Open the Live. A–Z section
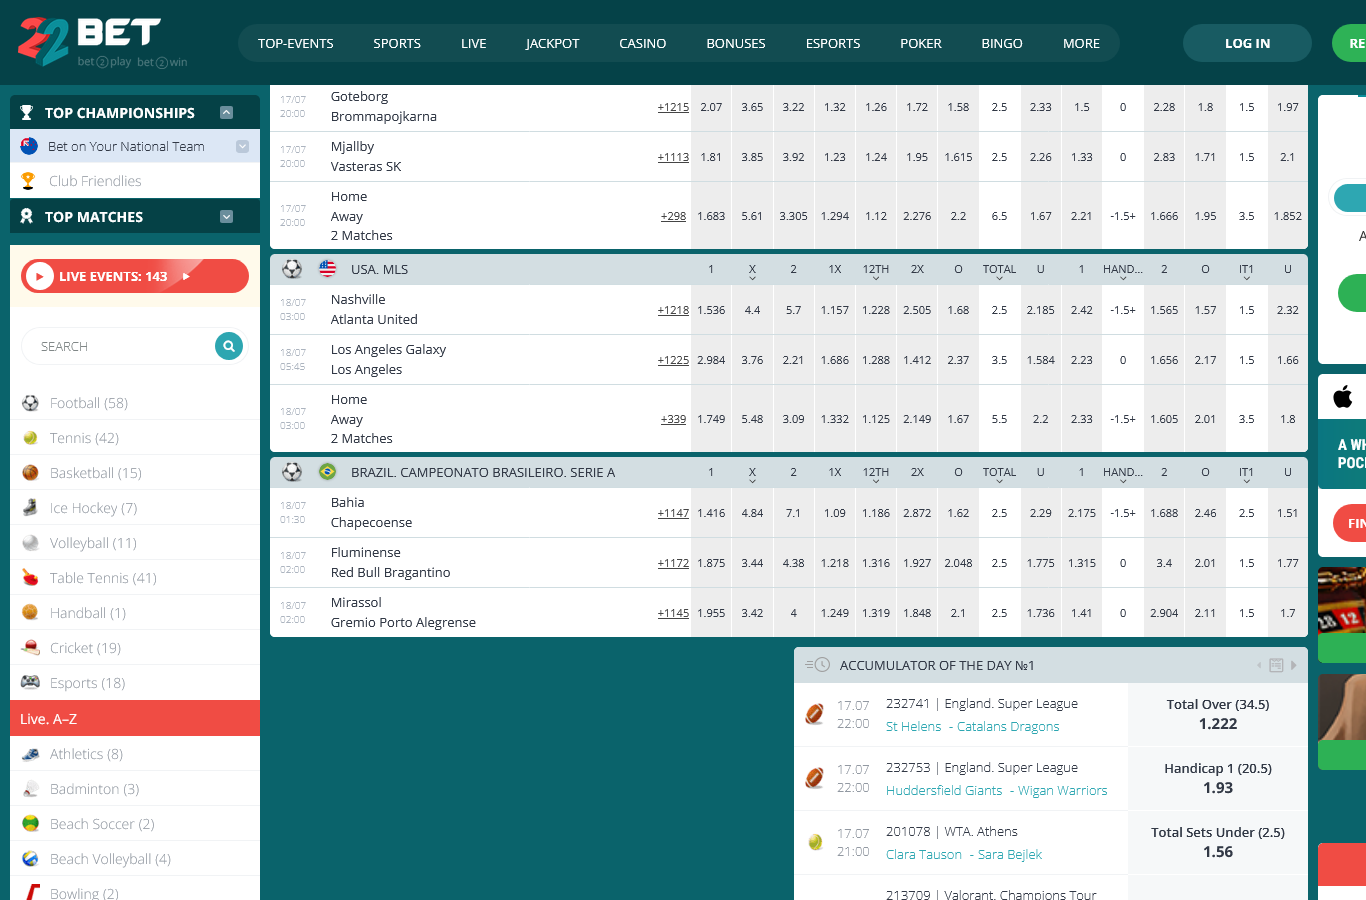Screen dimensions: 1366x900 click(135, 718)
